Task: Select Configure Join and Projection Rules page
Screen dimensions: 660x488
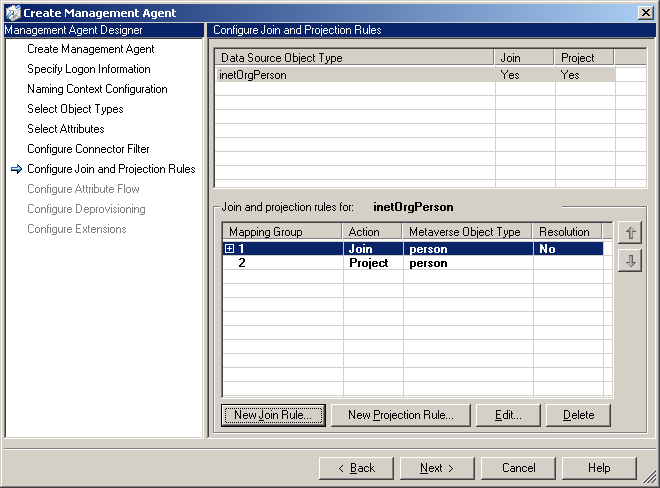Action: tap(111, 169)
